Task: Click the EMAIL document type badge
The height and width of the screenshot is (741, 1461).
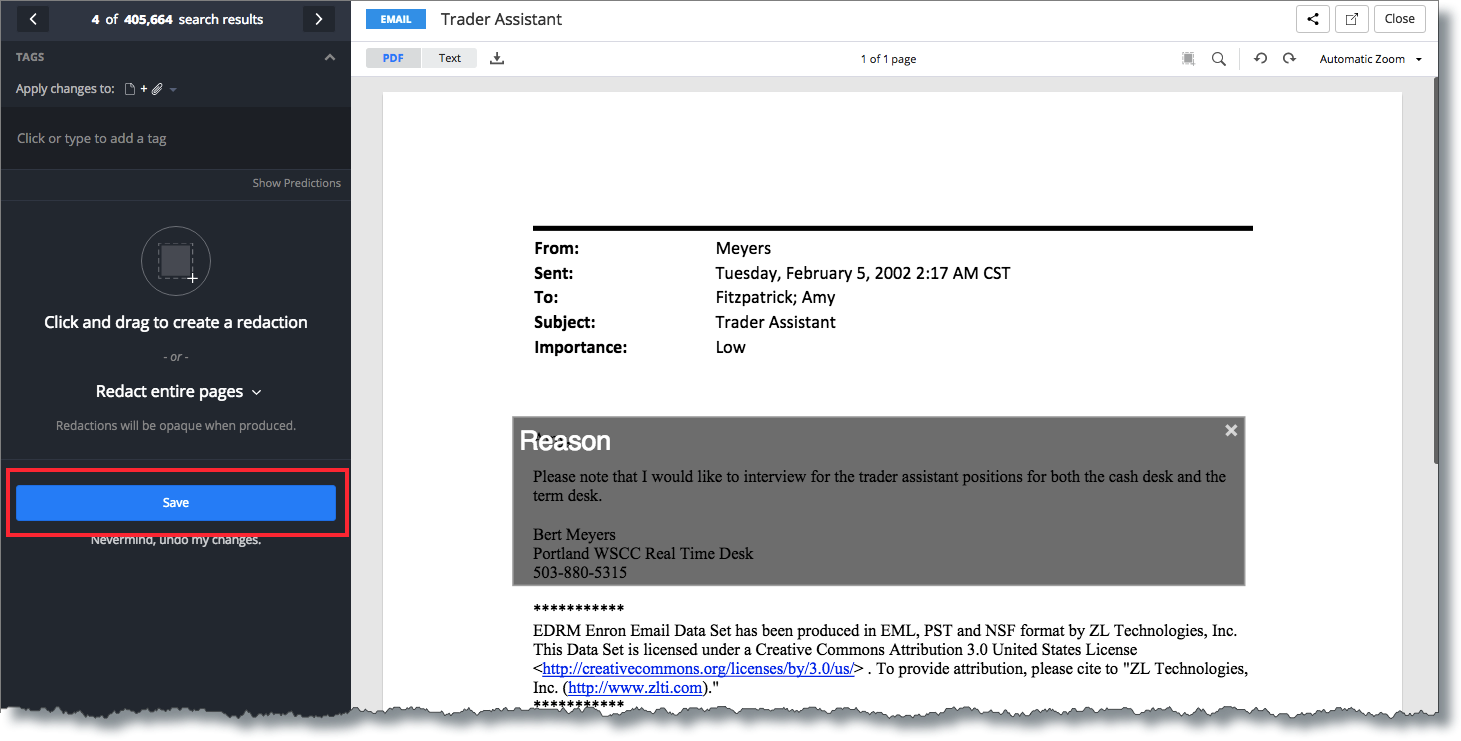Action: 396,19
